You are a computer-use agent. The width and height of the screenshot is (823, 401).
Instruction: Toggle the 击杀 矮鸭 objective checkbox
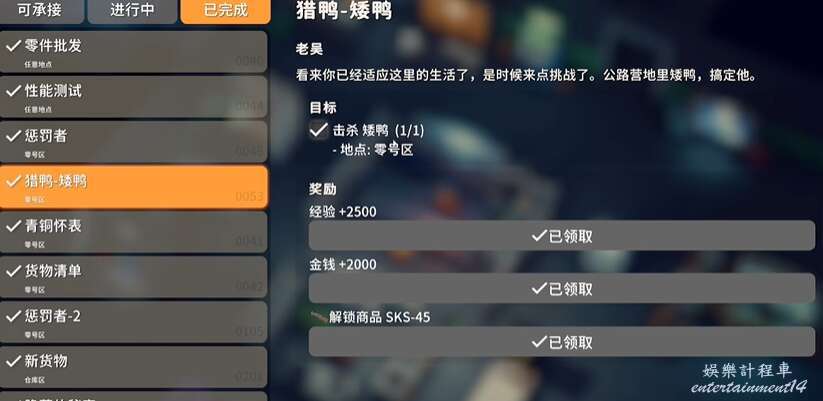click(319, 129)
